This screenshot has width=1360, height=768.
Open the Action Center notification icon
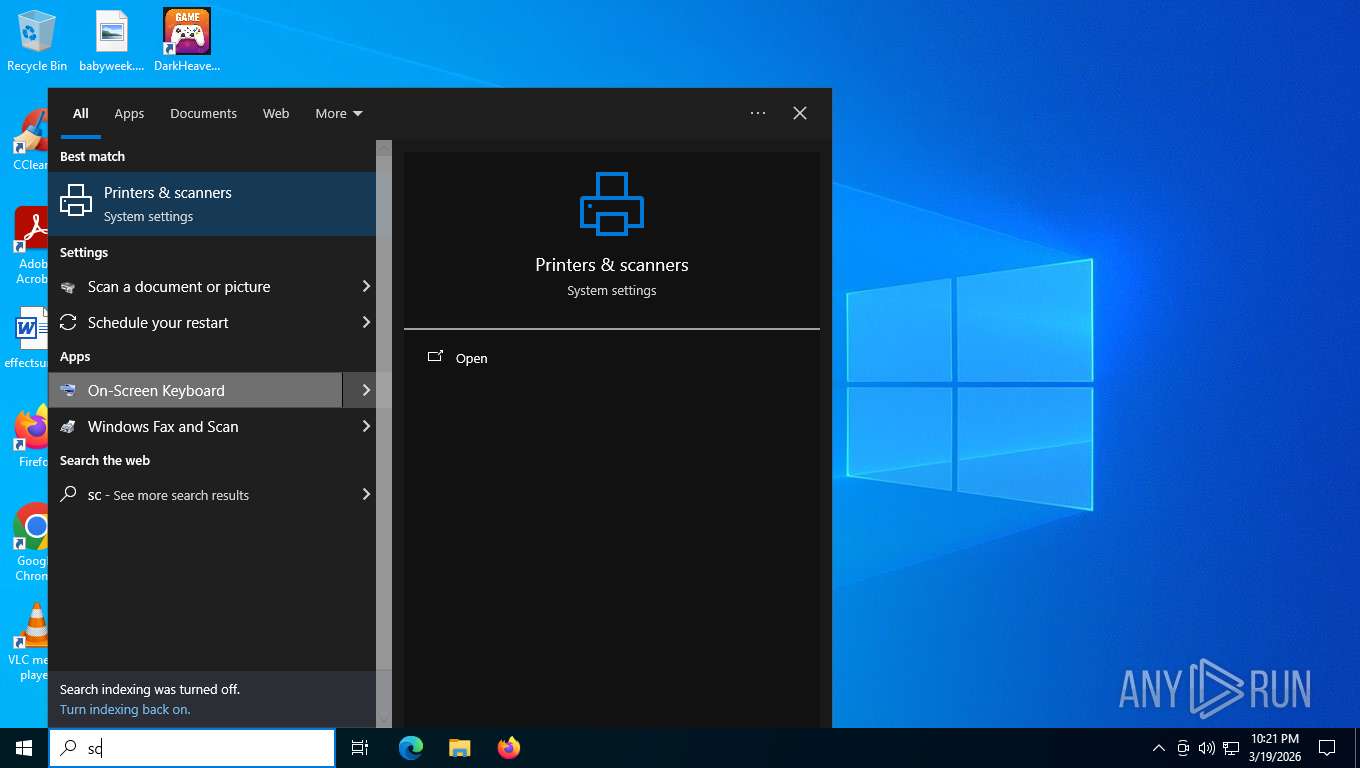coord(1327,747)
